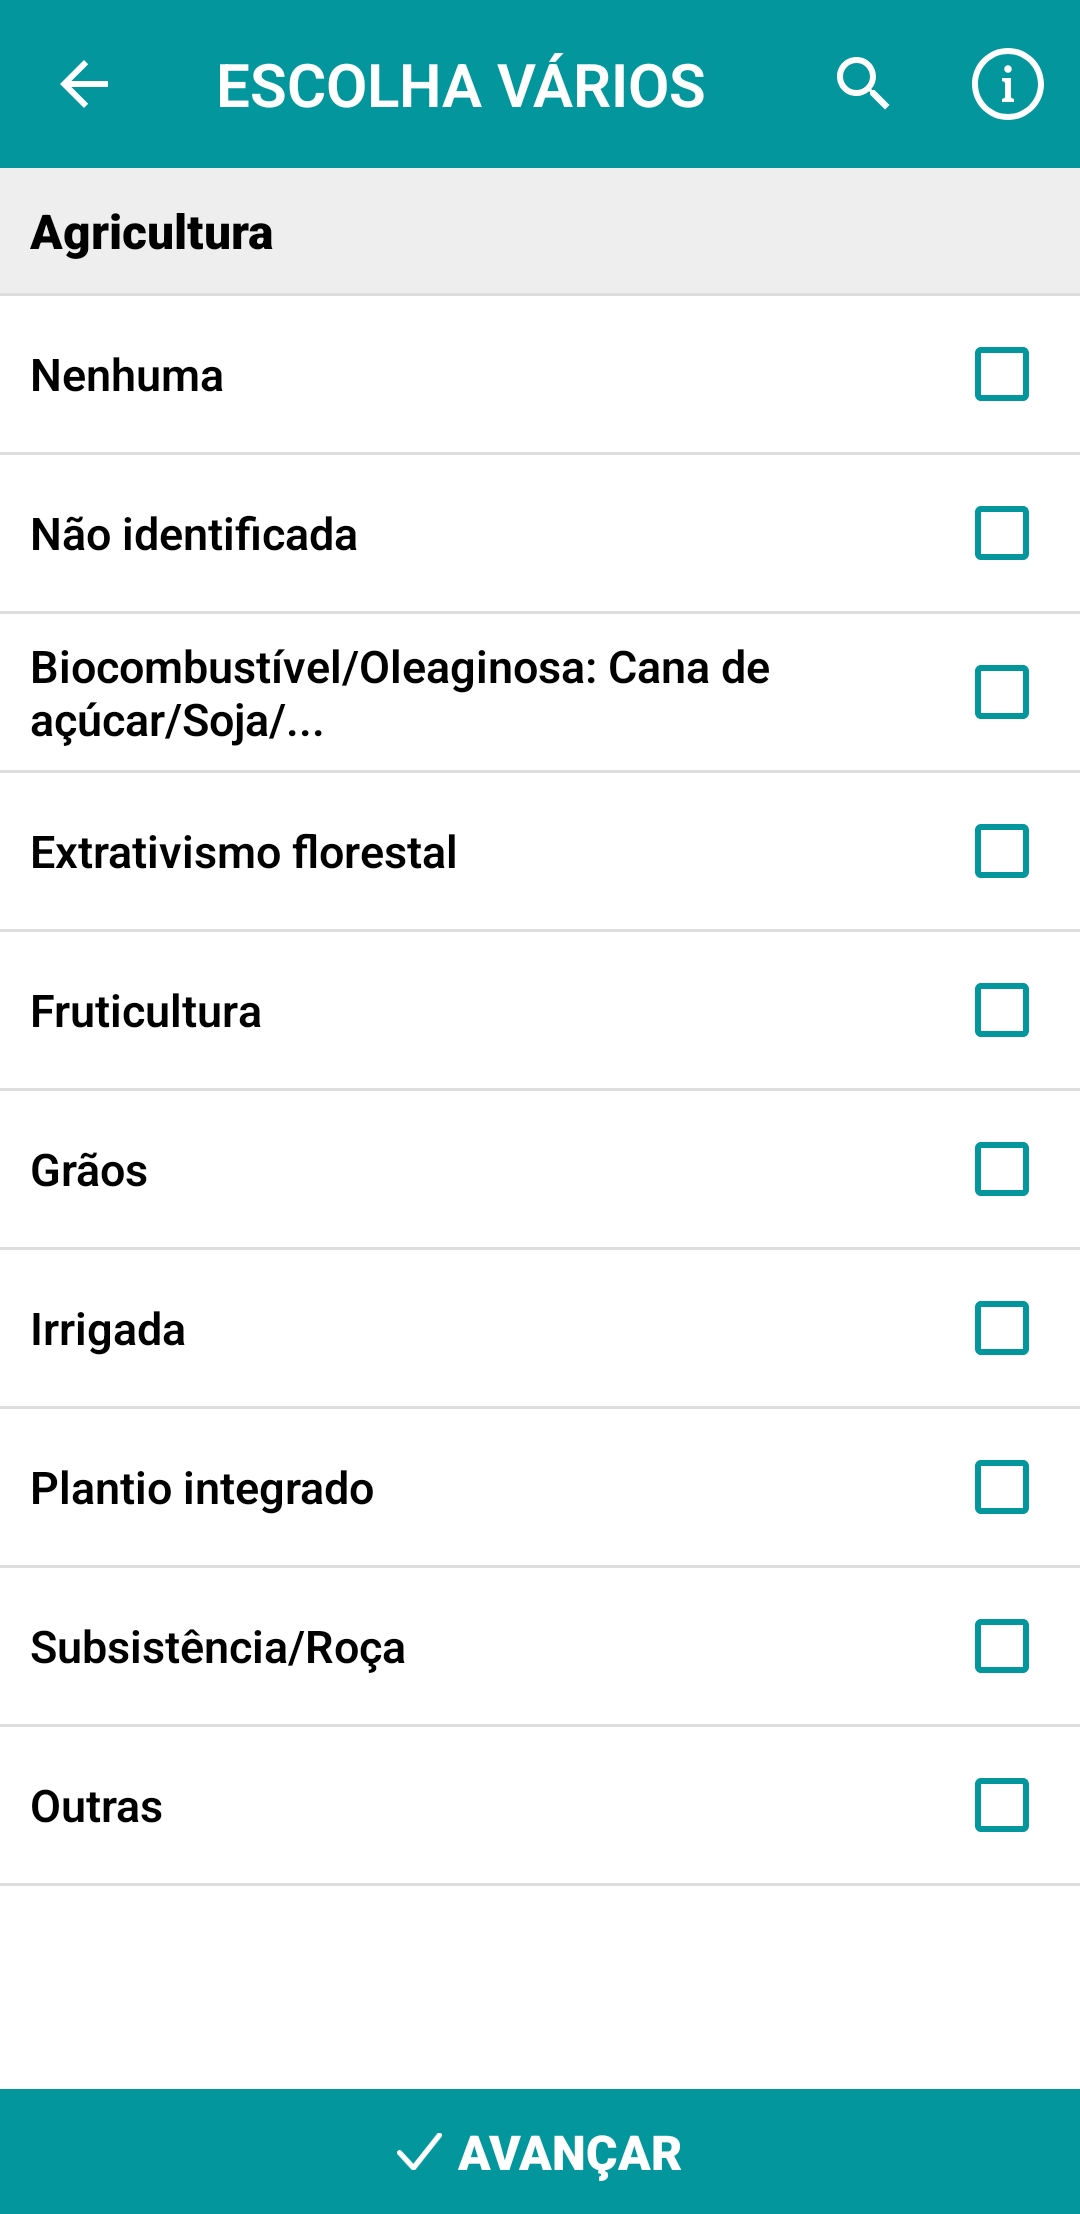Tap the Irrigada option label

(x=108, y=1330)
